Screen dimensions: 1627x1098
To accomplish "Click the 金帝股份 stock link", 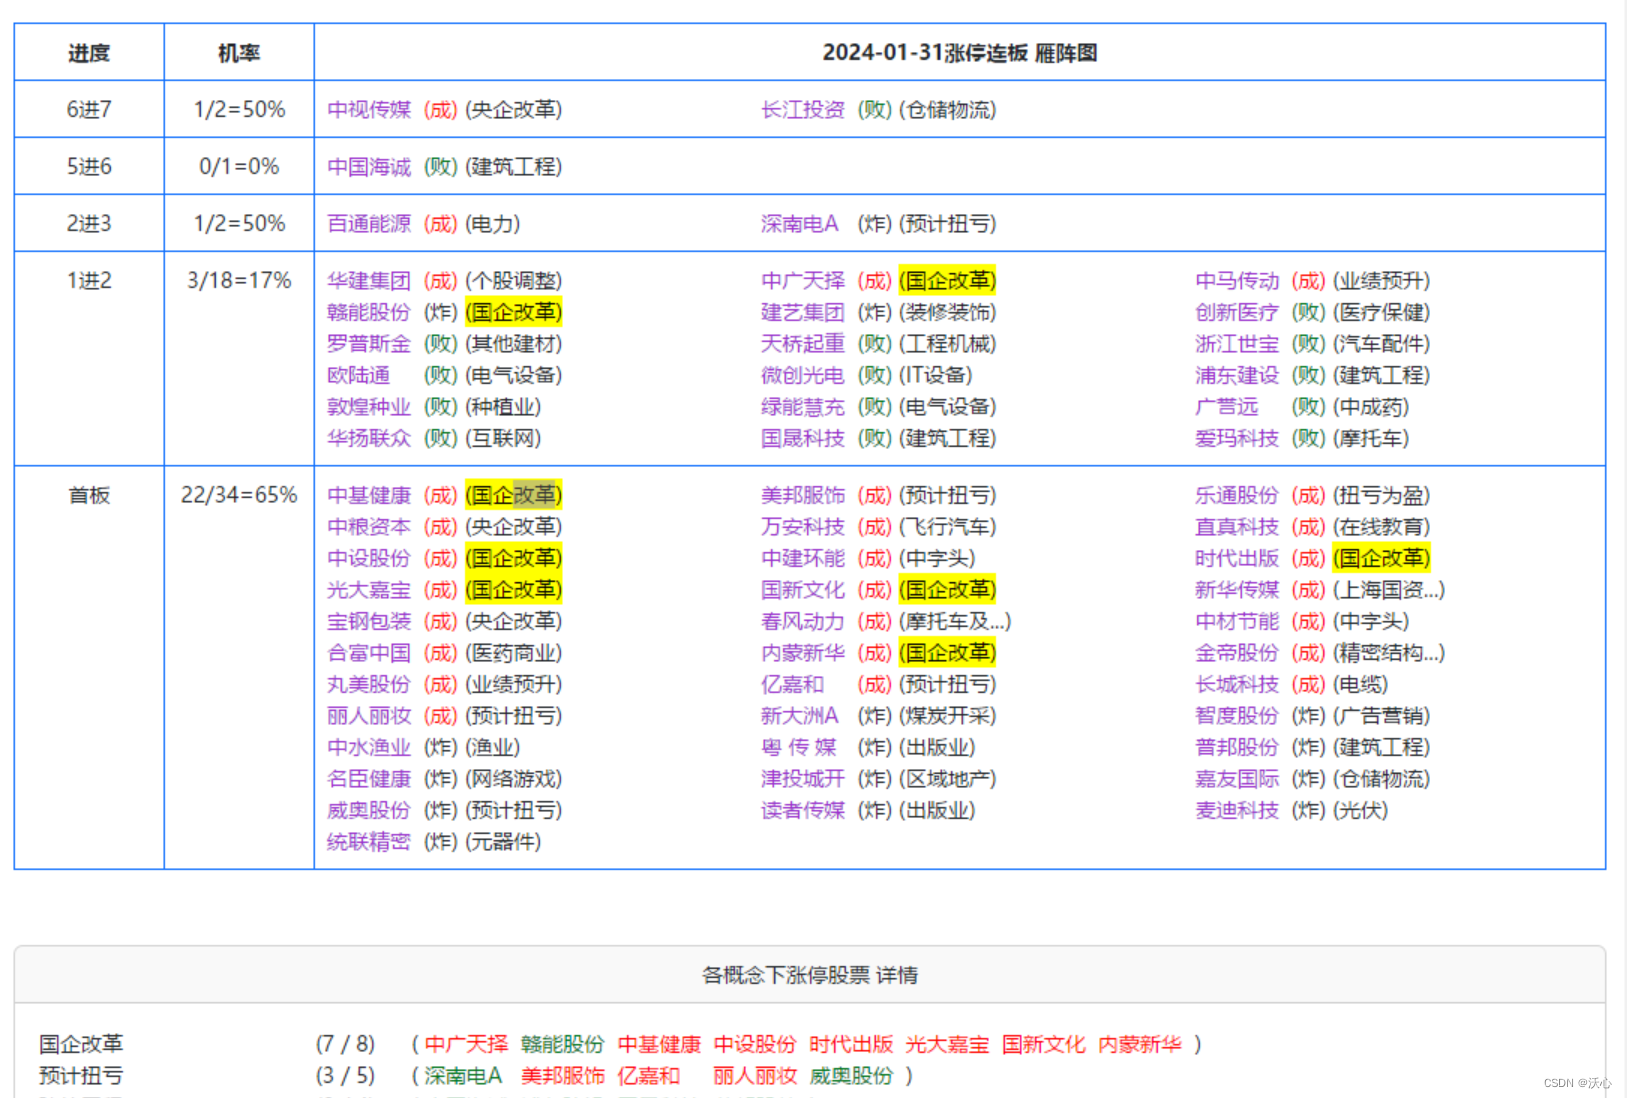I will click(x=1237, y=653).
